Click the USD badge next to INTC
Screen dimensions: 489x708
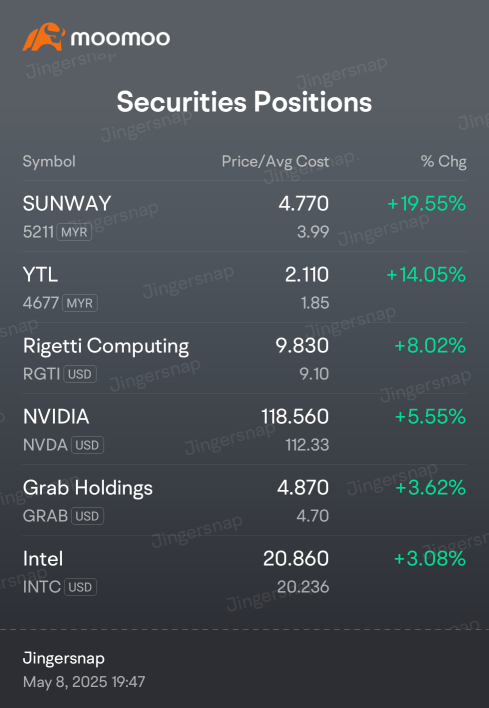tap(80, 587)
